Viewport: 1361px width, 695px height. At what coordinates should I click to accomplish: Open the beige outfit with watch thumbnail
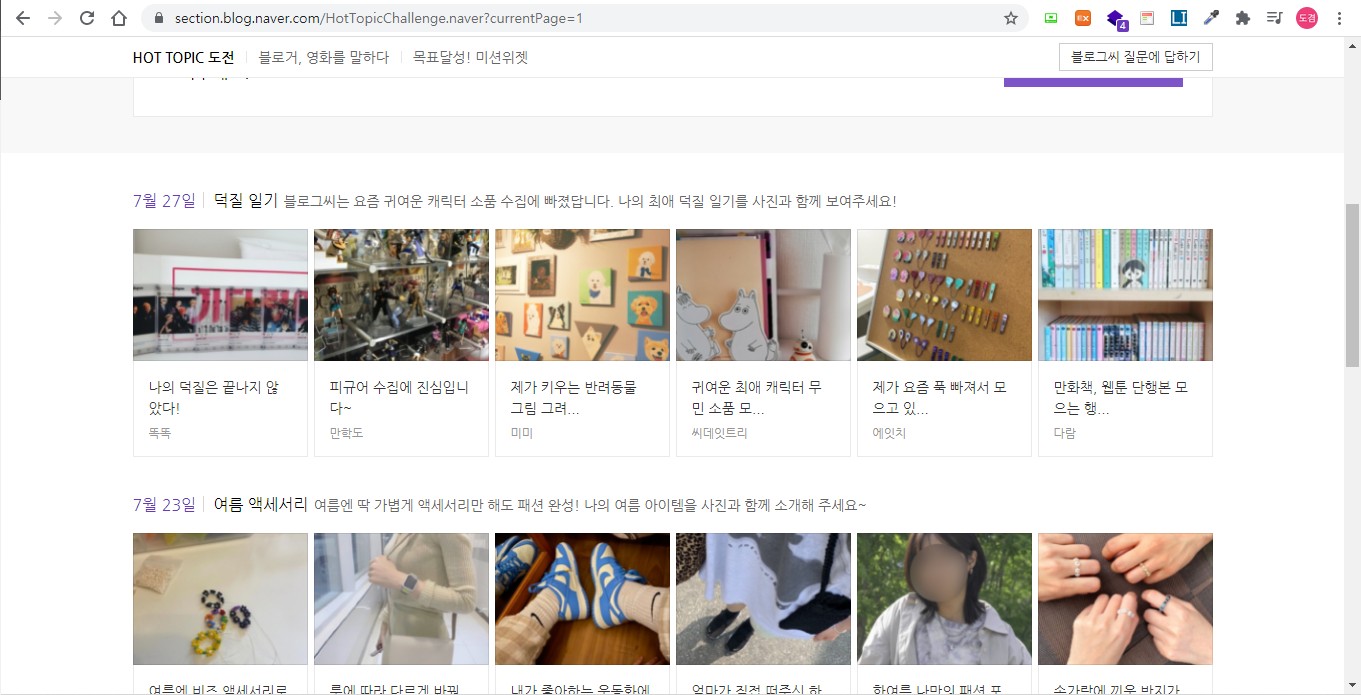401,599
